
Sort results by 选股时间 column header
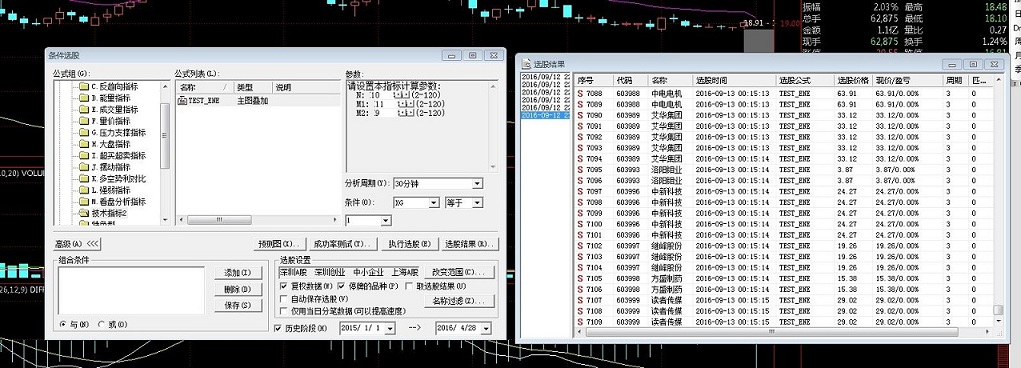[734, 81]
